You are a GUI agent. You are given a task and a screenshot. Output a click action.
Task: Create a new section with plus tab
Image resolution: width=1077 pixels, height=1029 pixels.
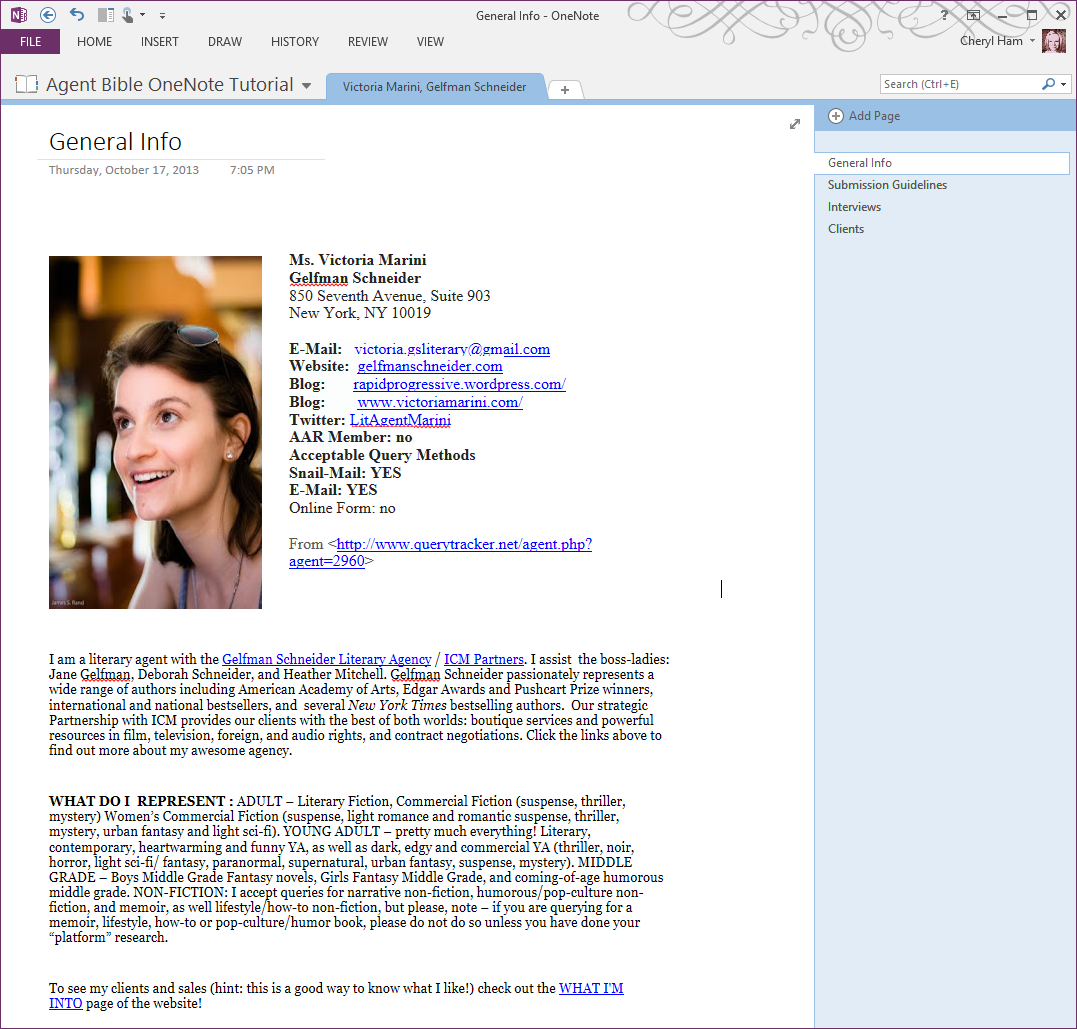click(565, 90)
